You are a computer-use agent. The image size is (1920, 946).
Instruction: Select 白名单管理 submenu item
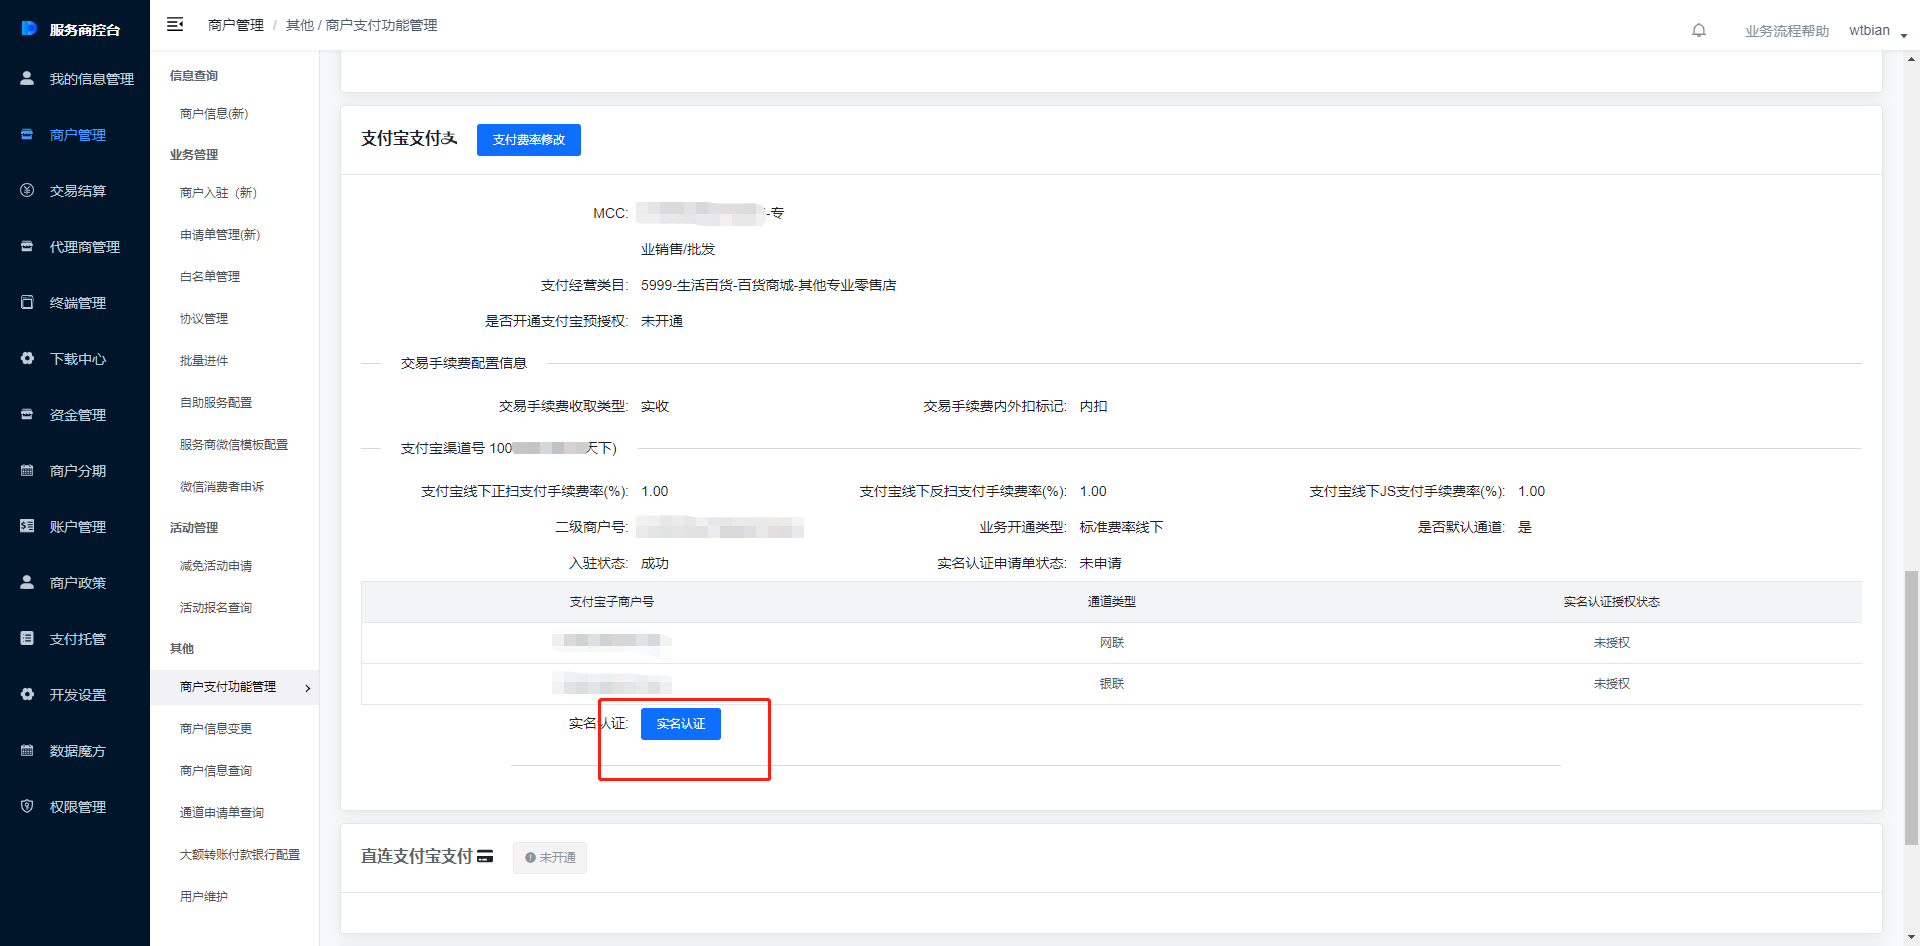210,277
